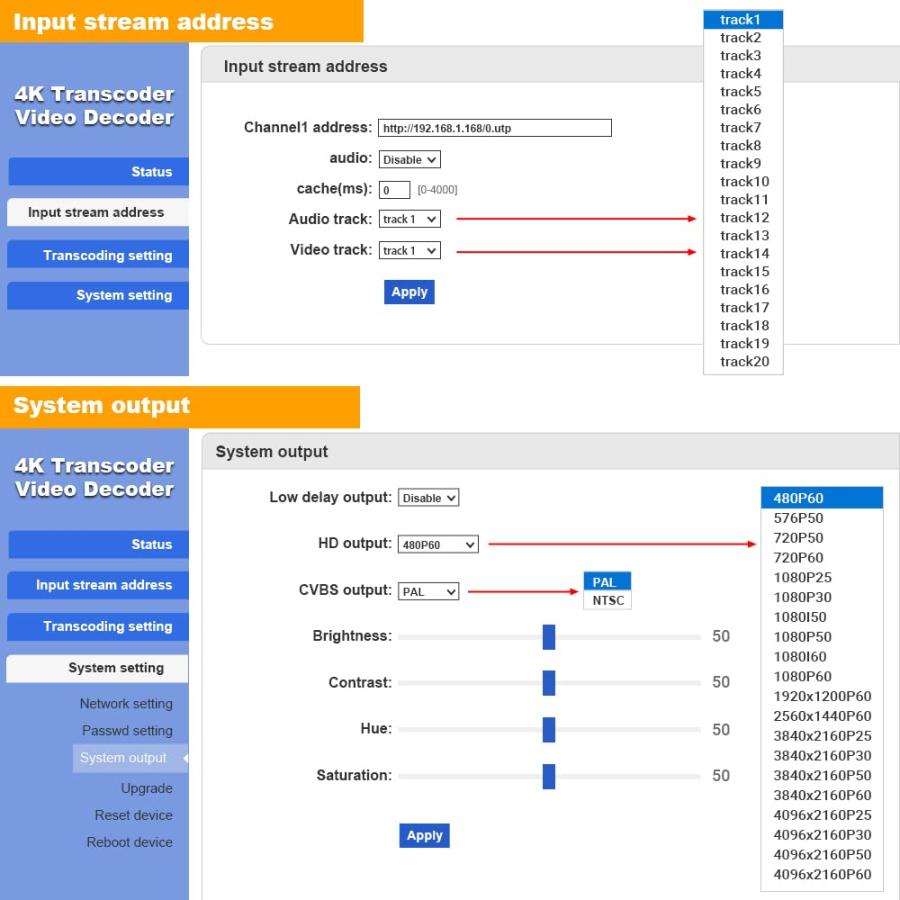Click the cache(ms) input field
This screenshot has height=900, width=900.
point(394,190)
